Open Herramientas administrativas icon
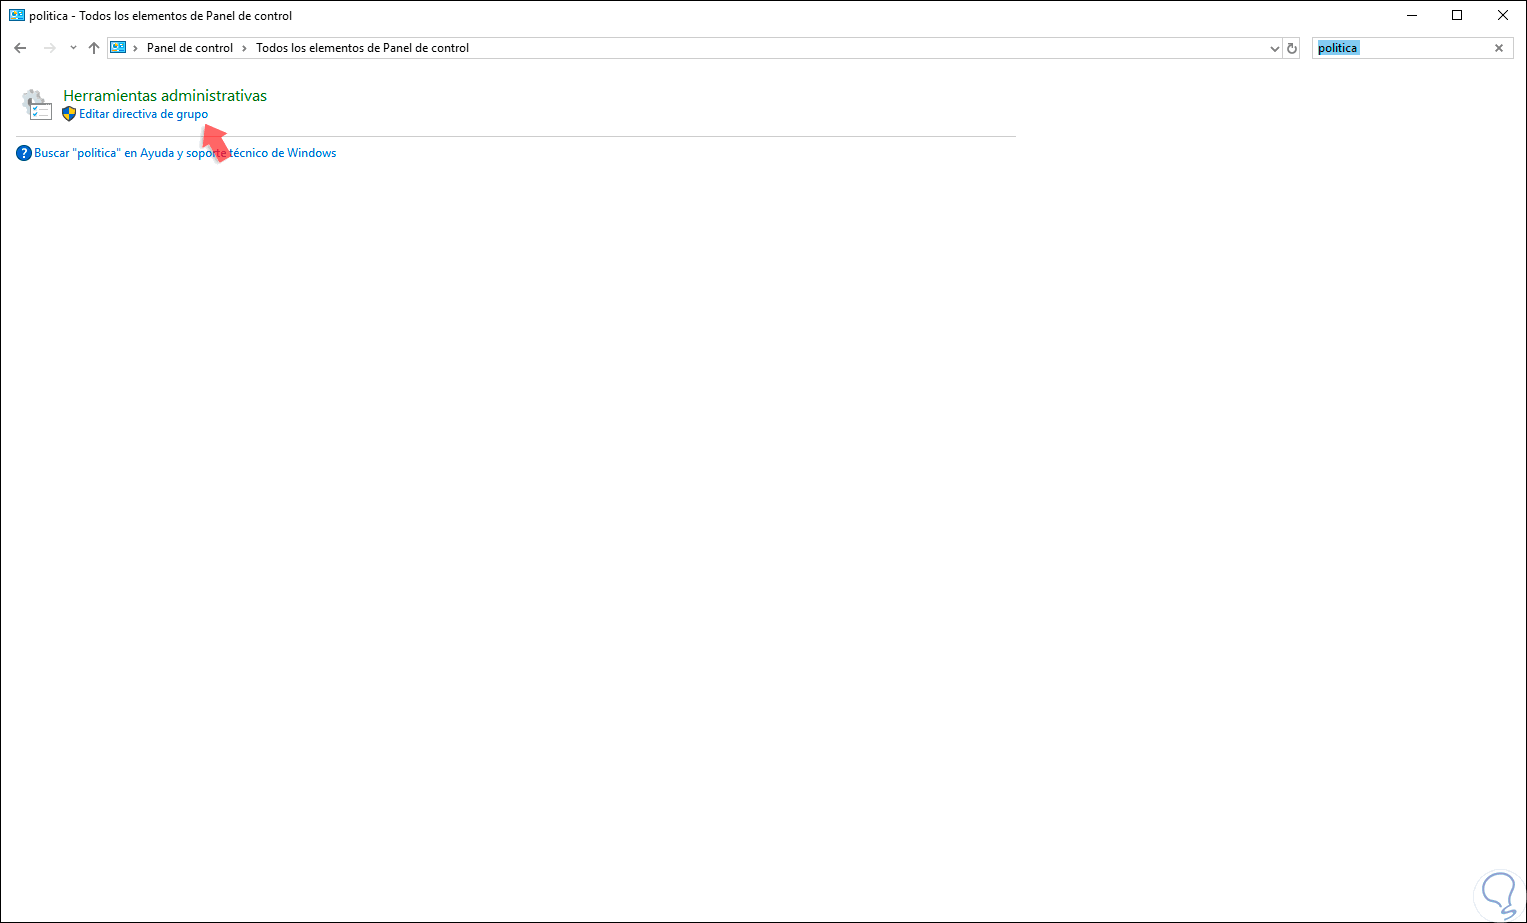The height and width of the screenshot is (923, 1527). pos(37,104)
